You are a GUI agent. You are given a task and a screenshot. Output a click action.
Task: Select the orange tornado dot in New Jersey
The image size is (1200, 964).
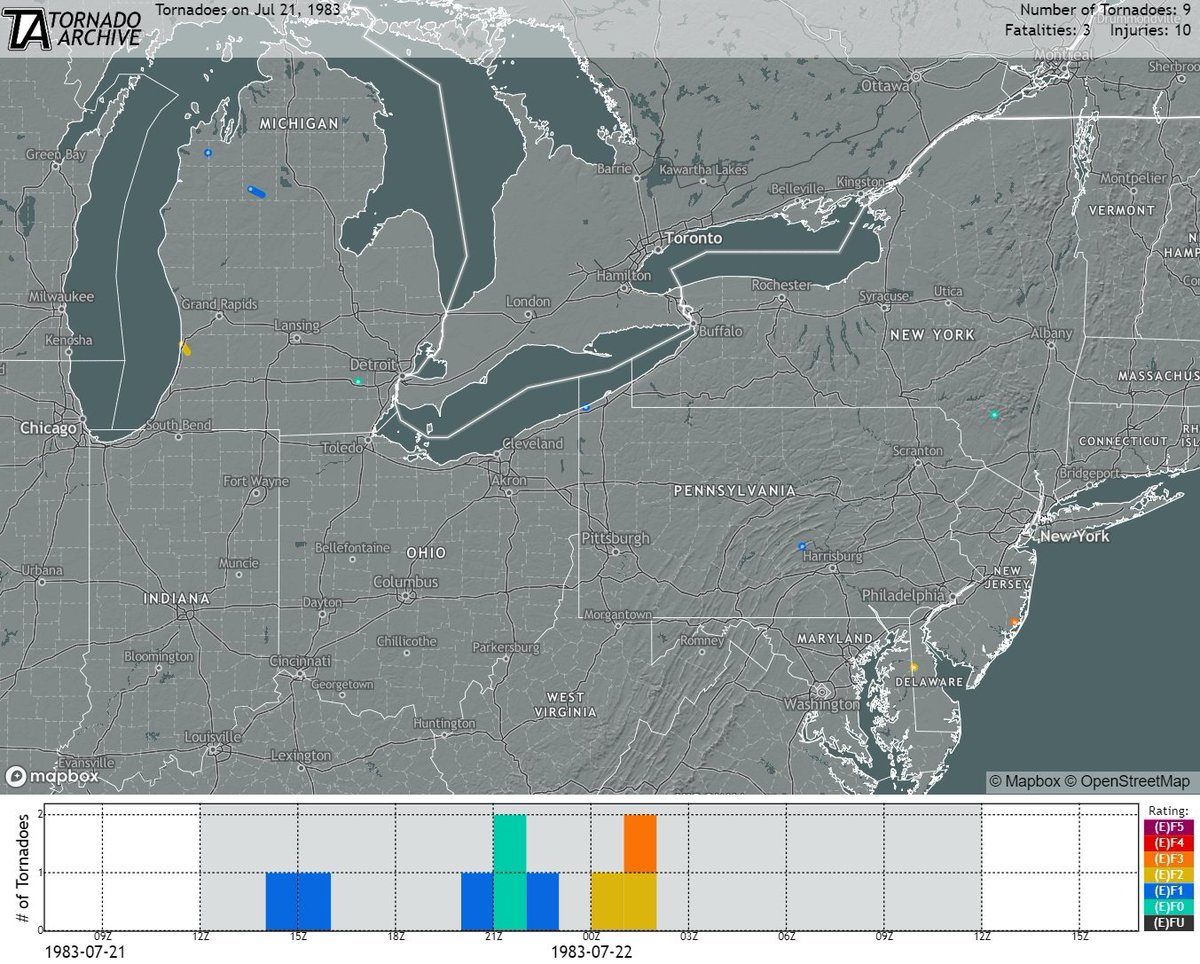pyautogui.click(x=1013, y=622)
